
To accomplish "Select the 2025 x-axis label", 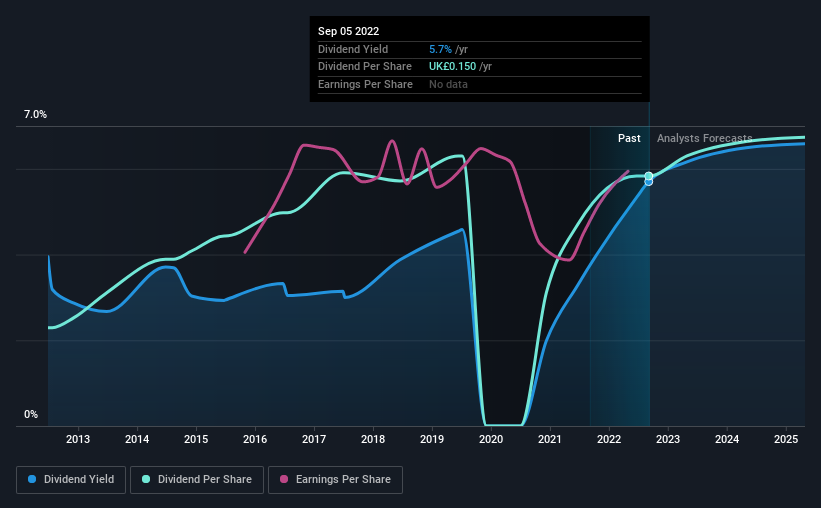I will click(x=786, y=439).
